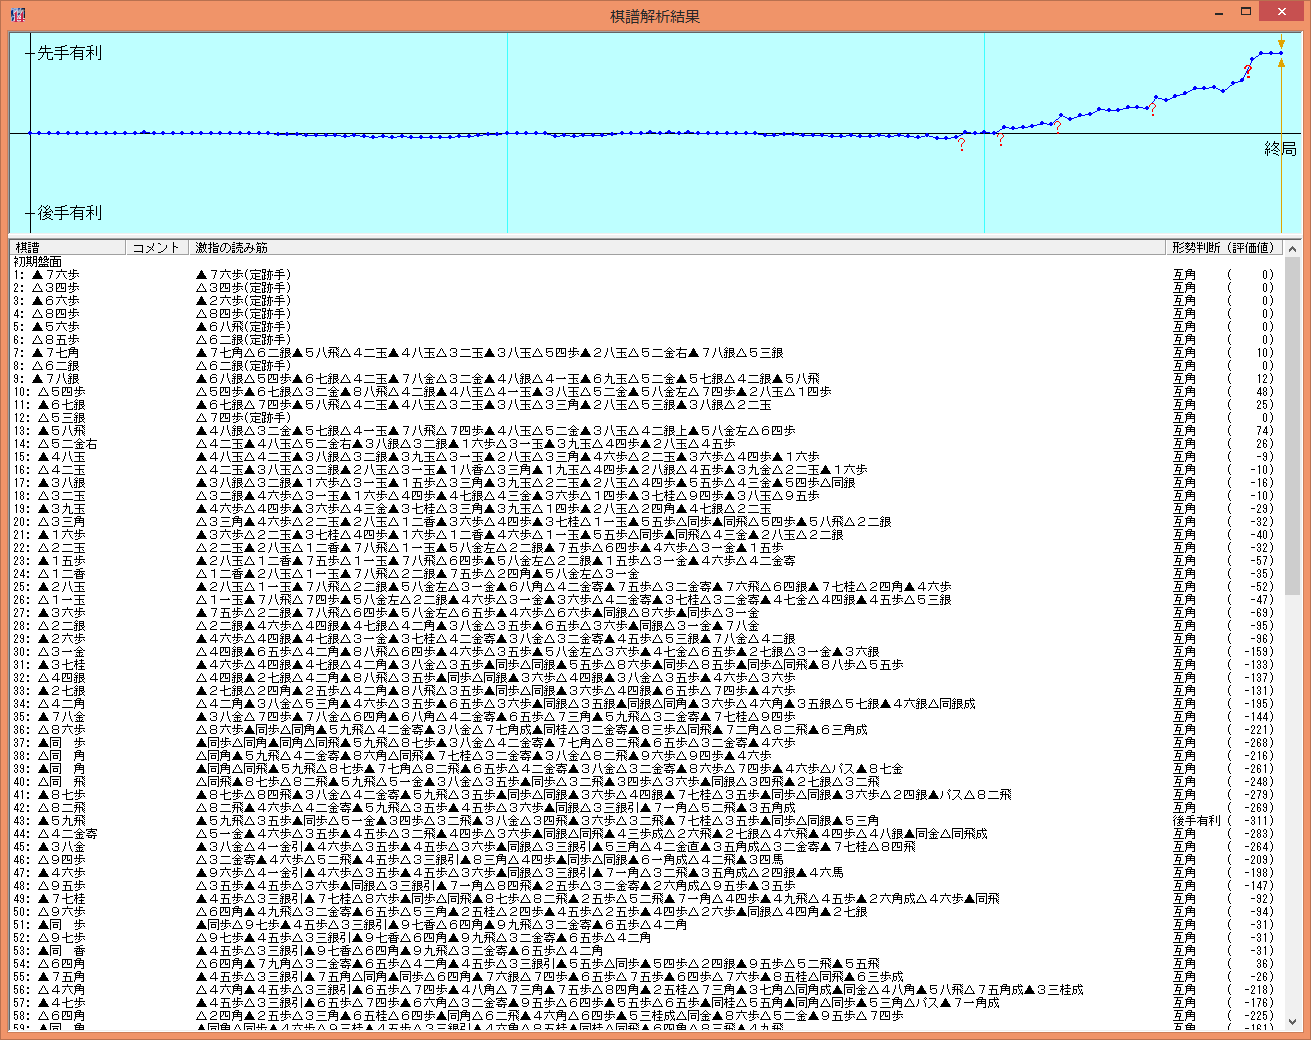This screenshot has height=1040, width=1311.
Task: Maximize the 棋譜解析結果 window
Action: tap(1246, 13)
